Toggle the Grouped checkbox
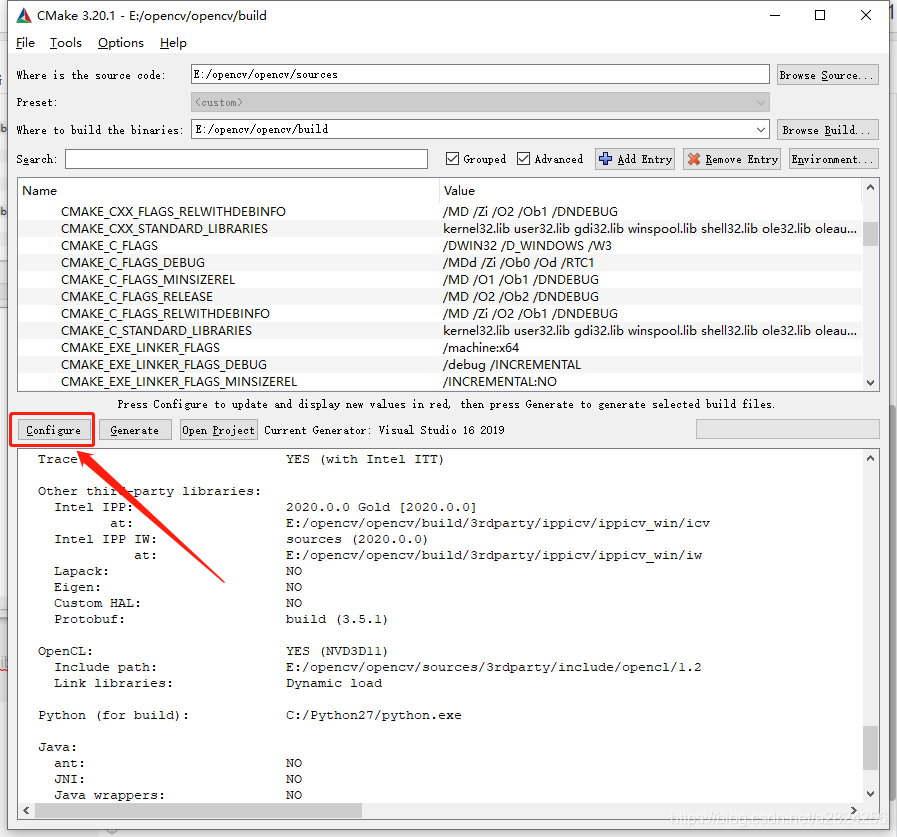Image resolution: width=897 pixels, height=837 pixels. (452, 158)
